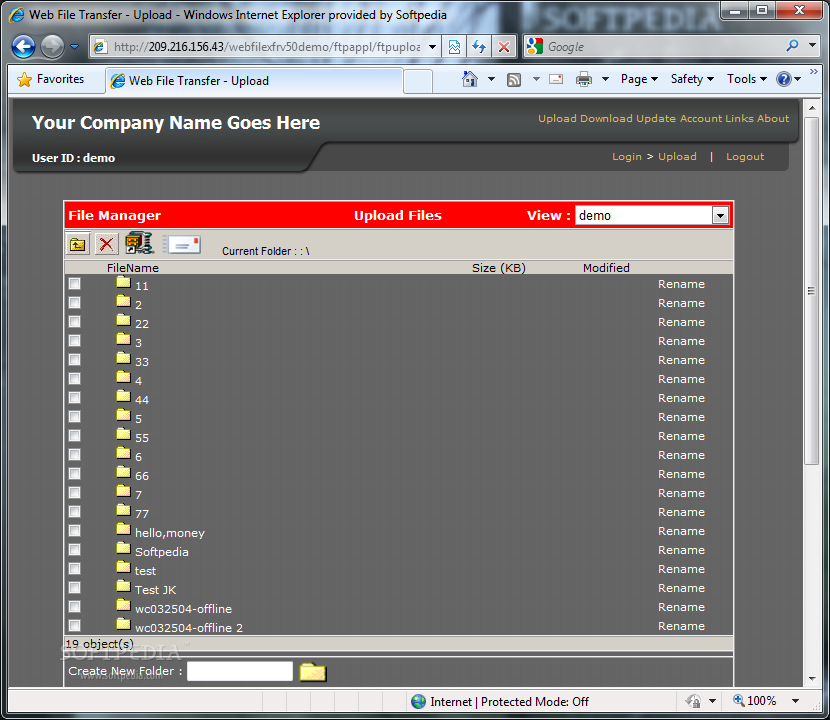Open the Page menu dropdown
This screenshot has height=720, width=830.
[639, 79]
